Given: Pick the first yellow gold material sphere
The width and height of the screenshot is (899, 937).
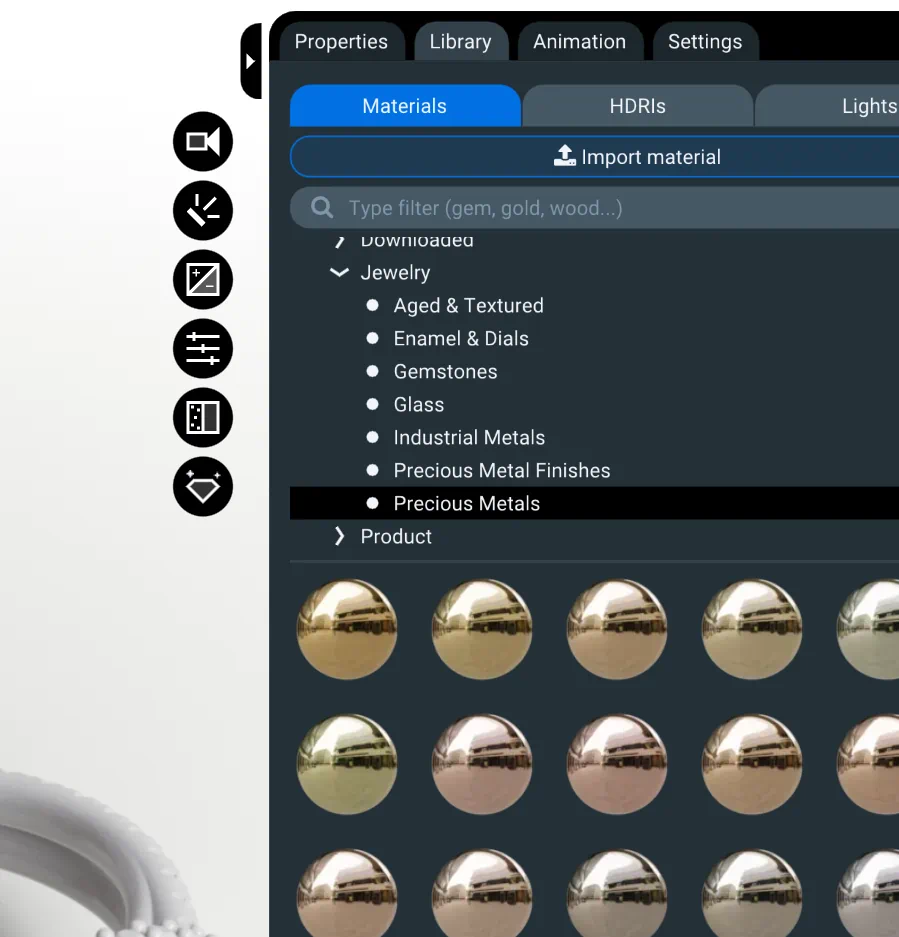Looking at the screenshot, I should 347,629.
